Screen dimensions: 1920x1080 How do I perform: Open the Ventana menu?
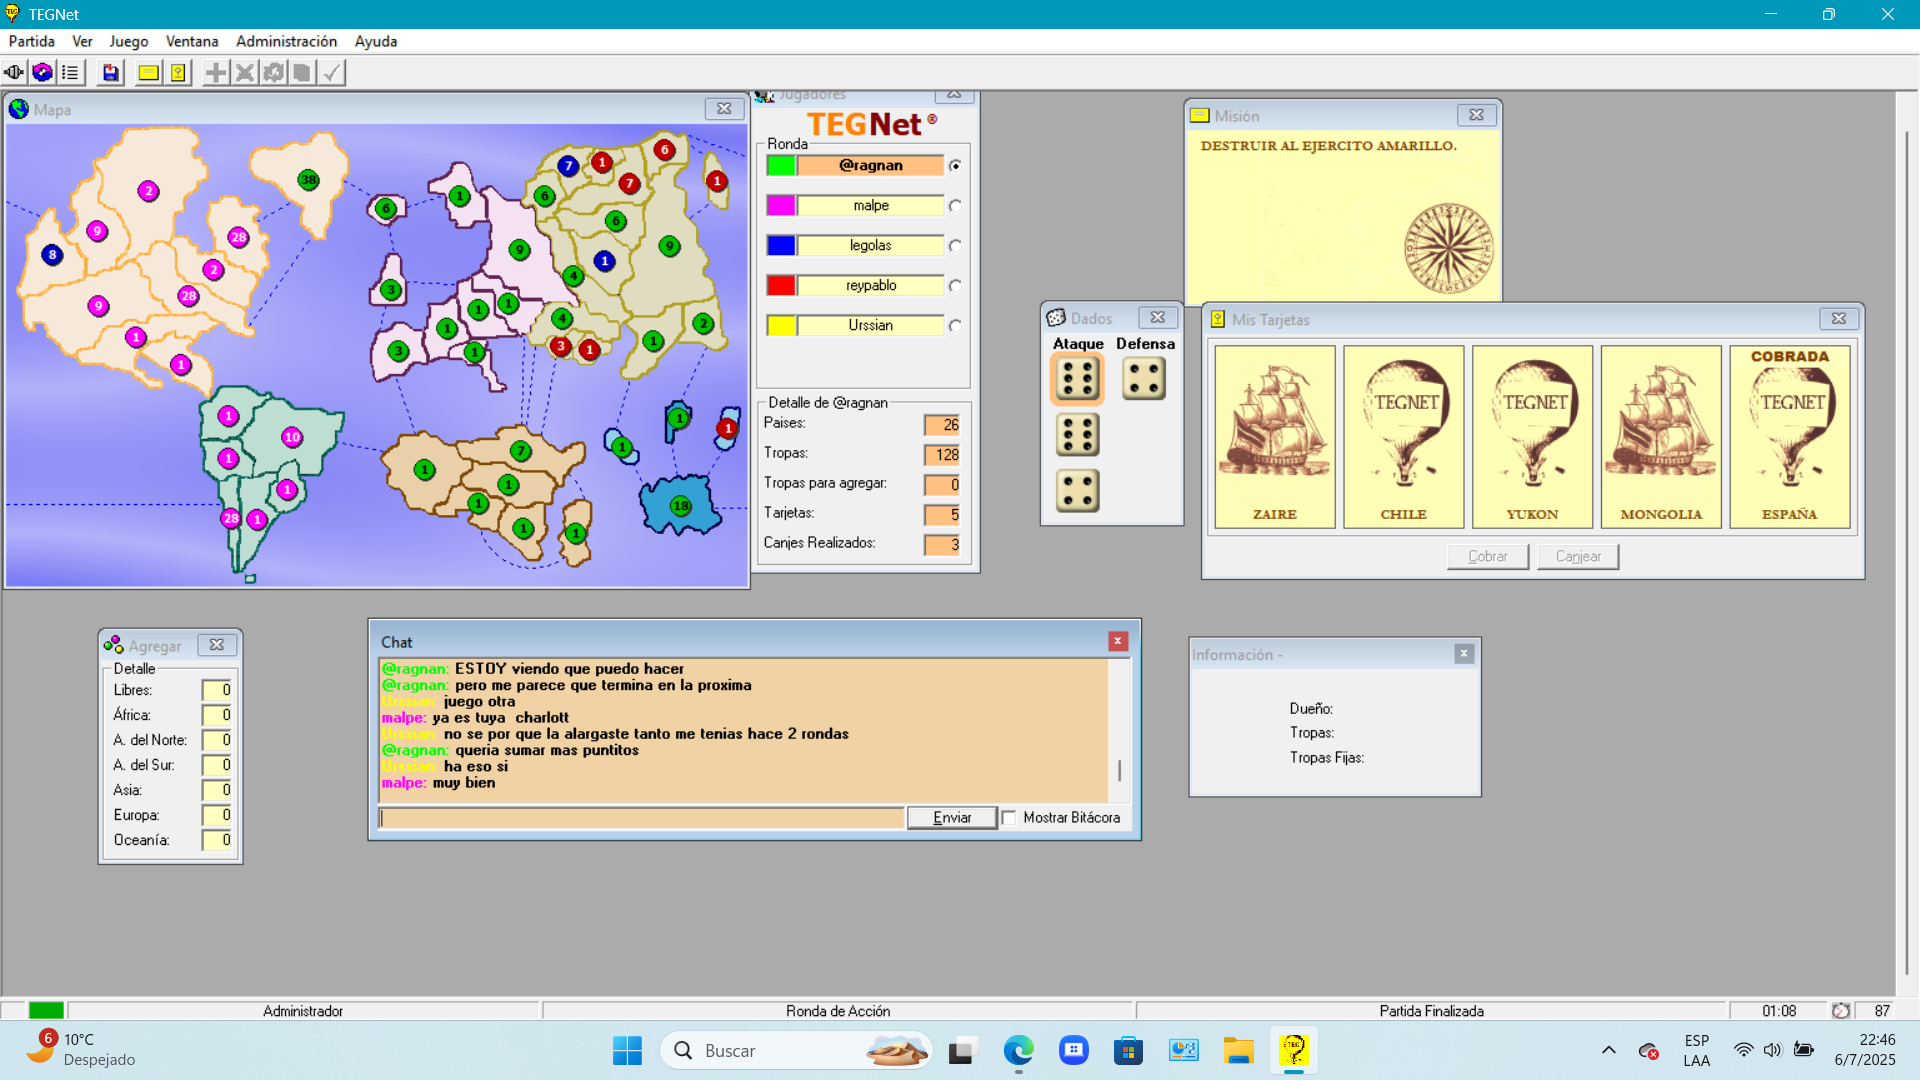click(x=192, y=41)
